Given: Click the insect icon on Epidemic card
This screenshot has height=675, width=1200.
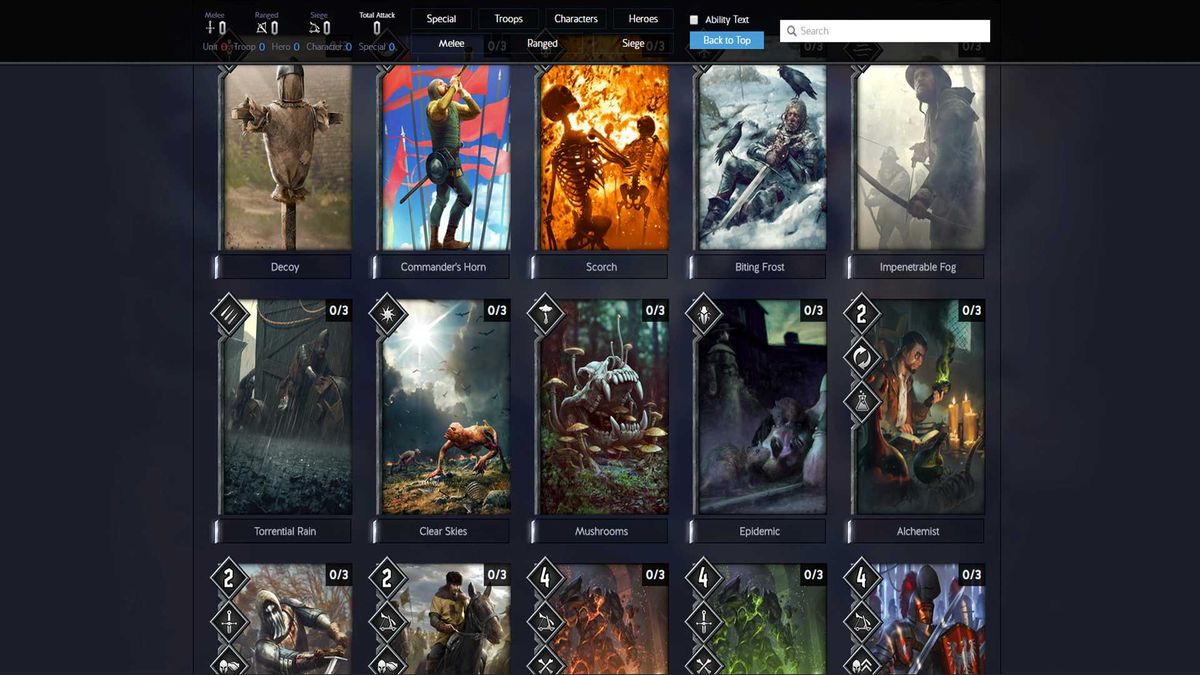Looking at the screenshot, I should 703,314.
